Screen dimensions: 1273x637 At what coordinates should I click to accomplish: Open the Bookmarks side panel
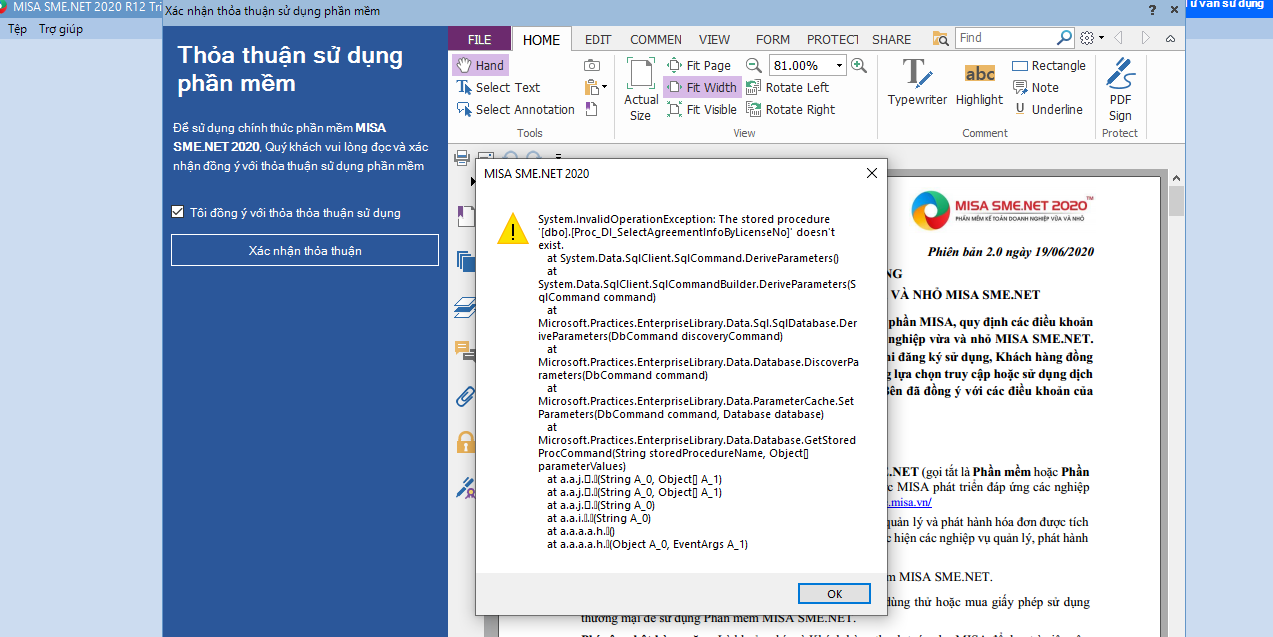tap(464, 215)
